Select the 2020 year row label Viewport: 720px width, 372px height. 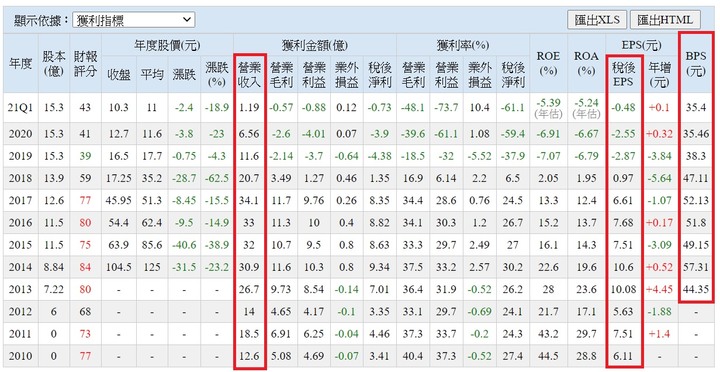[20, 134]
